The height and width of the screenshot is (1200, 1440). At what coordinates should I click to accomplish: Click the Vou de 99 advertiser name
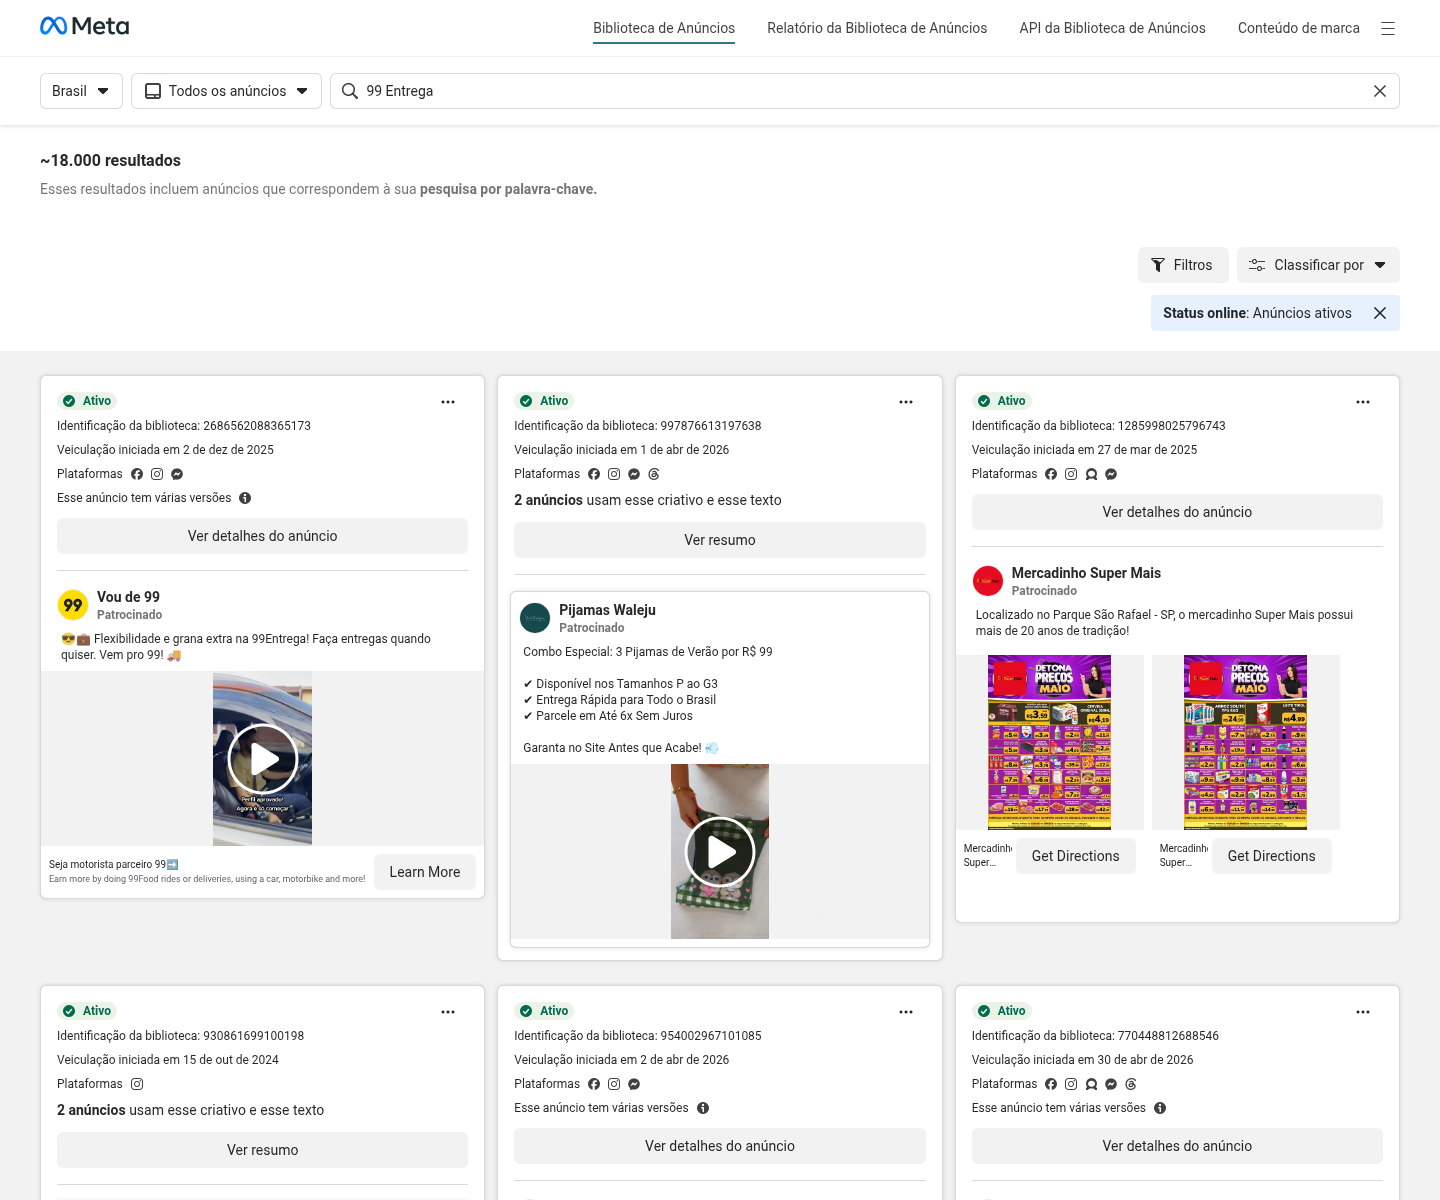[128, 597]
